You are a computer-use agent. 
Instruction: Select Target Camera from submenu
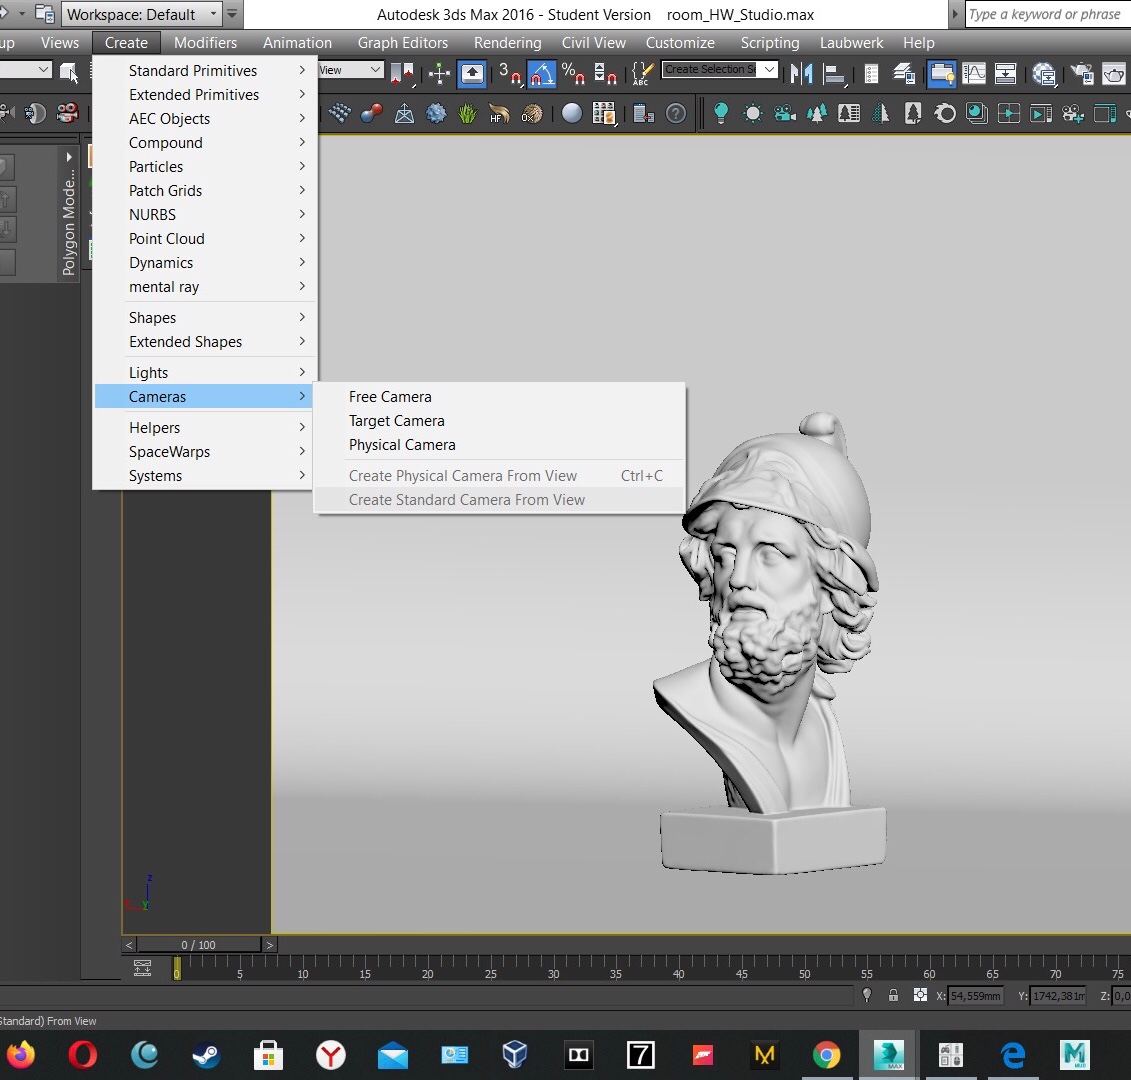click(x=397, y=421)
